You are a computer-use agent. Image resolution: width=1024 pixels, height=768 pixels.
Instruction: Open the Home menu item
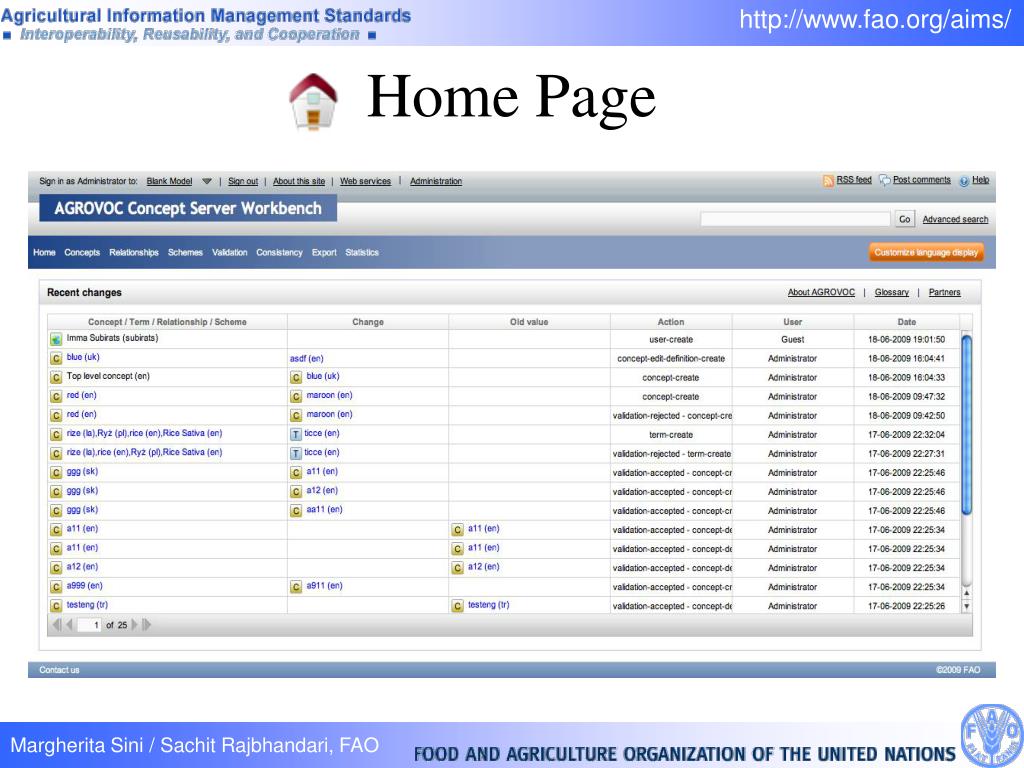point(44,253)
